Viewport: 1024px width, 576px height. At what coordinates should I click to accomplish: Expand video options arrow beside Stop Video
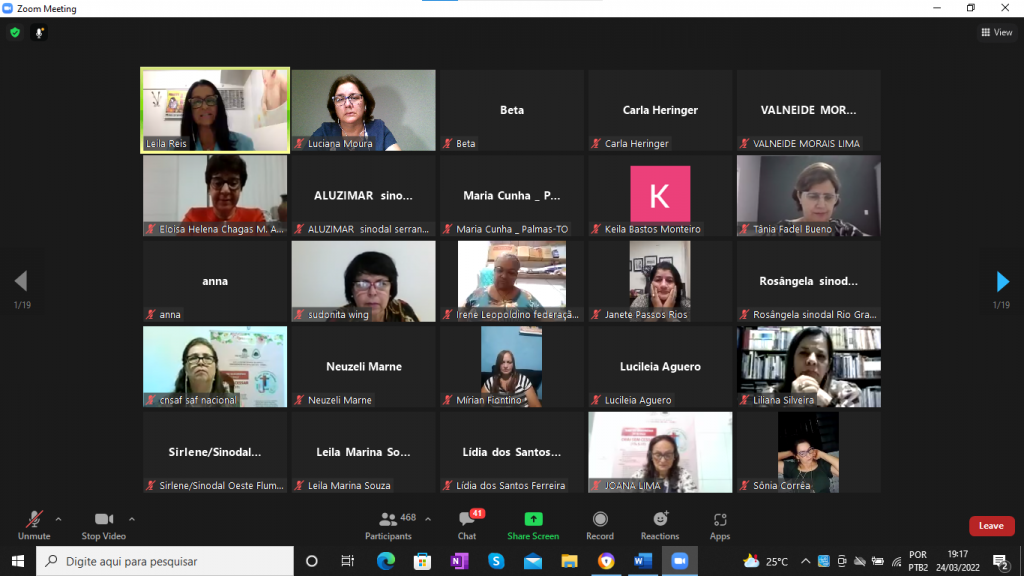(132, 519)
